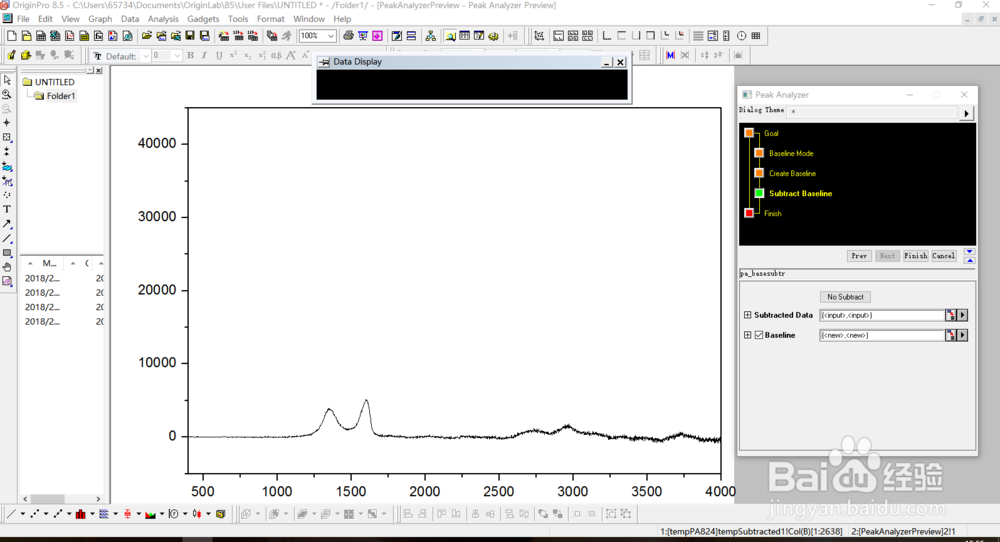Screen dimensions: 1000x542
Task: Click the Line plot icon in bottom toolbar
Action: point(11,514)
